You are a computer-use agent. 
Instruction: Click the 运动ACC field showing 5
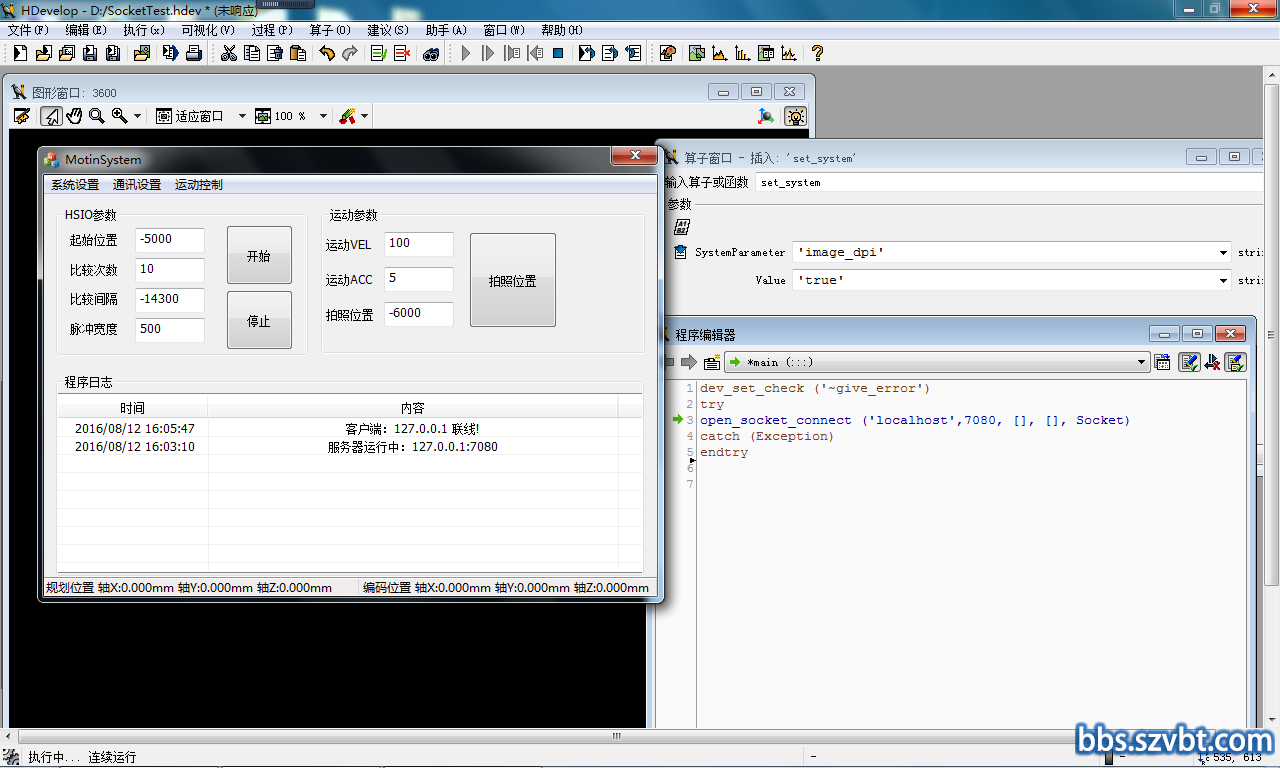pos(419,279)
